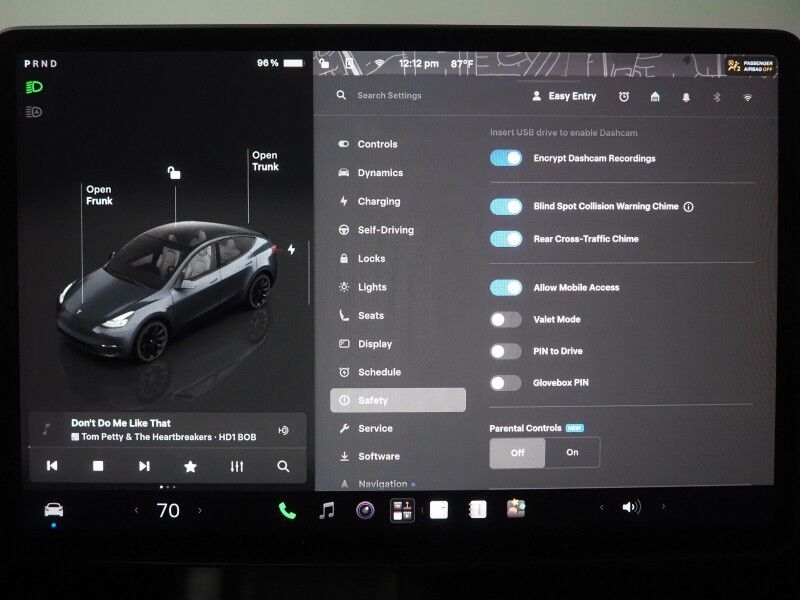Toggle Blind Spot Collision Warning Chime switch
Viewport: 800px width, 600px height.
506,206
